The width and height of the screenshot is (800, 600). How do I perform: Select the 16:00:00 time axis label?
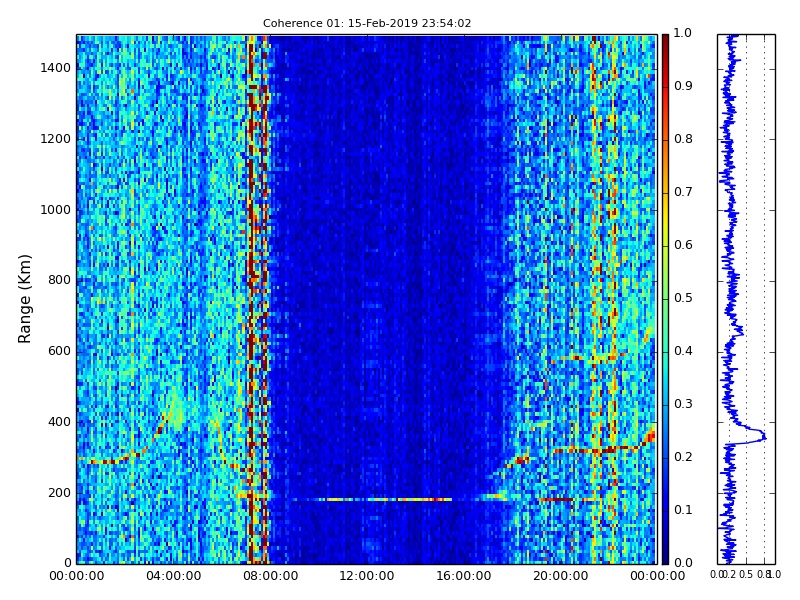[464, 576]
